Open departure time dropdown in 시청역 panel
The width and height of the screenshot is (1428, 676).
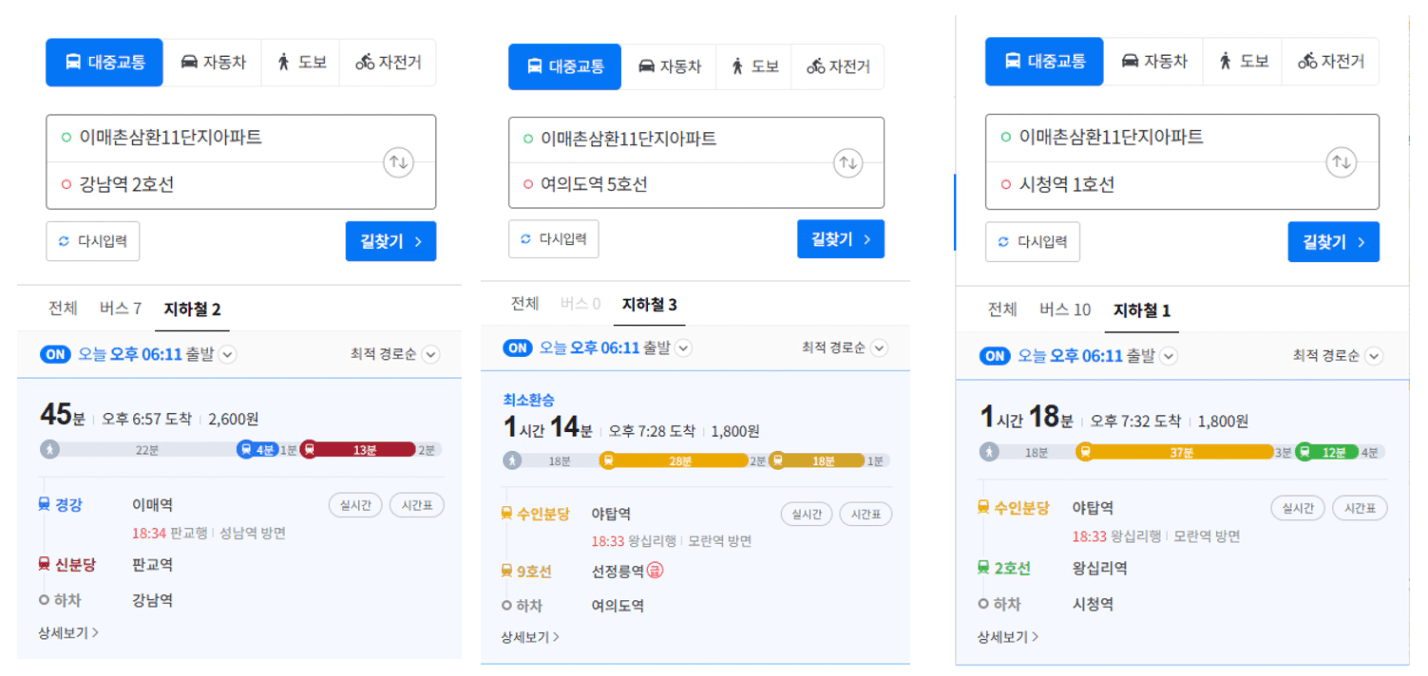(x=1168, y=356)
